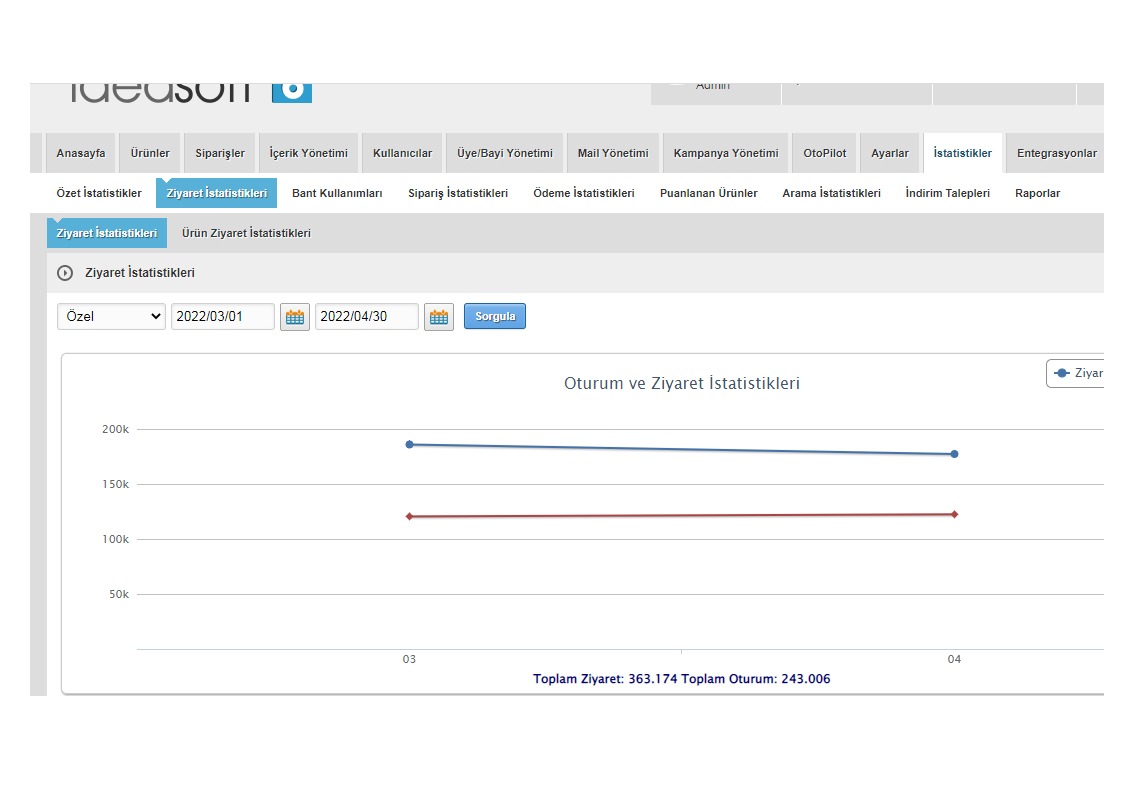The width and height of the screenshot is (1122, 793).
Task: Open Üye/Bayi Yönetimi tab
Action: (x=504, y=153)
